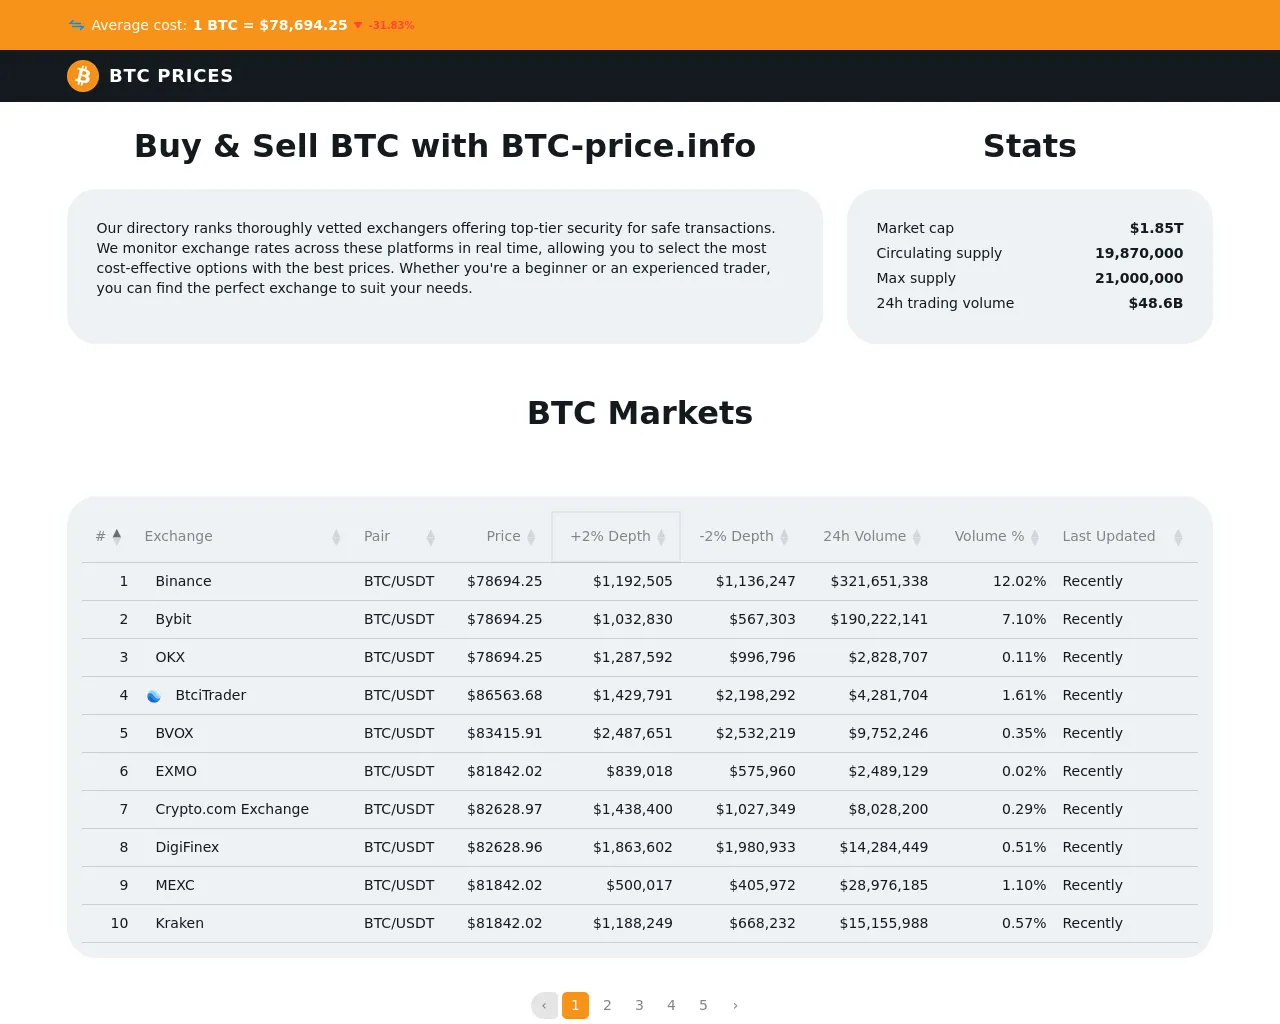Click the Market cap label
The height and width of the screenshot is (1024, 1280).
pos(915,228)
